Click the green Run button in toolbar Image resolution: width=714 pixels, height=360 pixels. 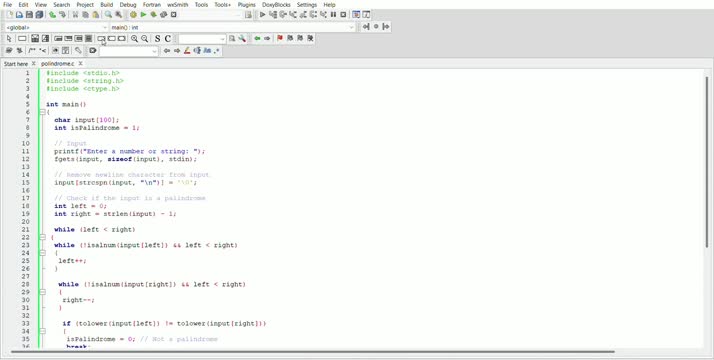143,15
